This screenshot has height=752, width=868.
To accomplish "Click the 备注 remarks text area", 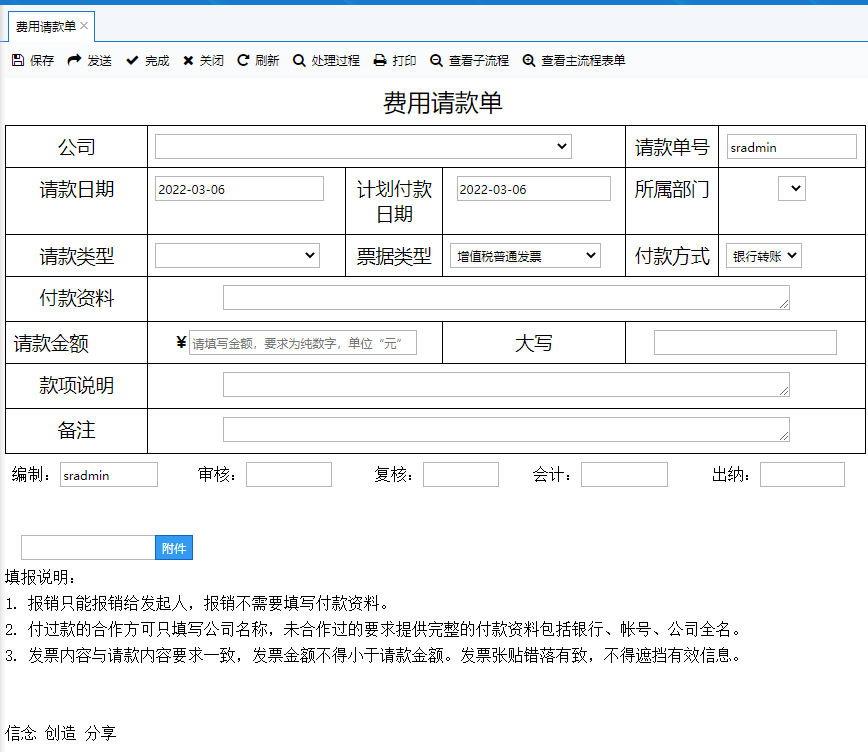I will coord(506,430).
